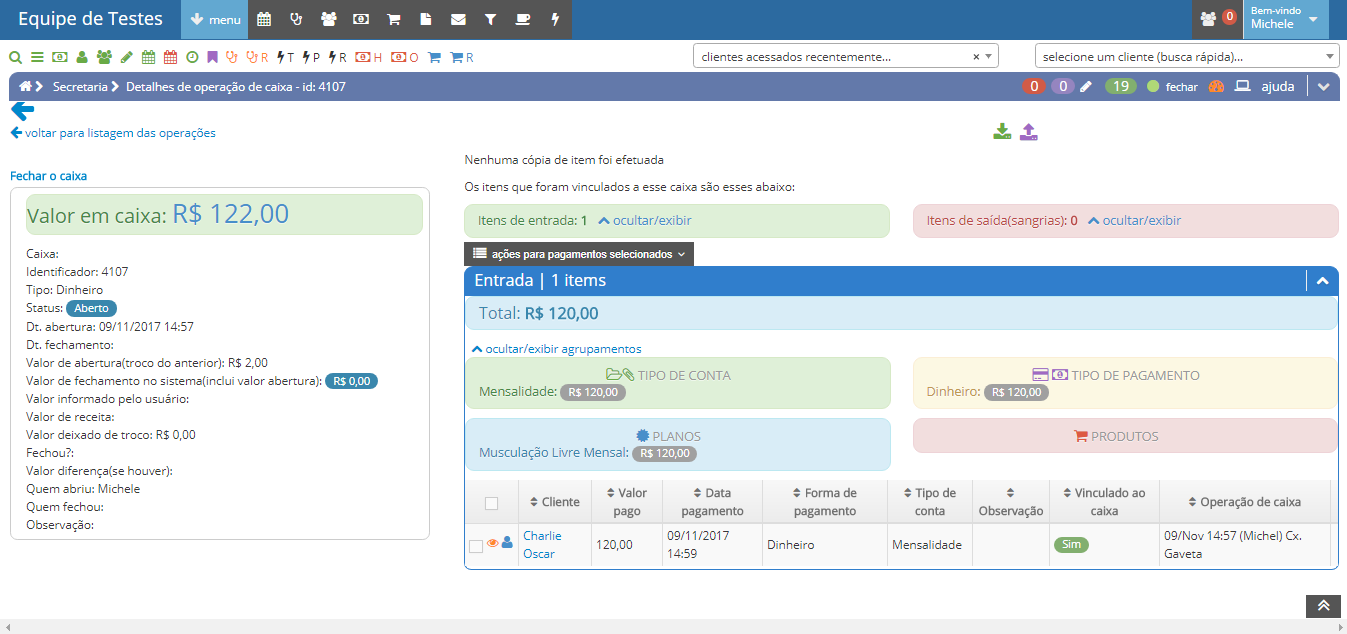1347x634 pixels.
Task: Open the envelope messages icon
Action: pyautogui.click(x=458, y=19)
